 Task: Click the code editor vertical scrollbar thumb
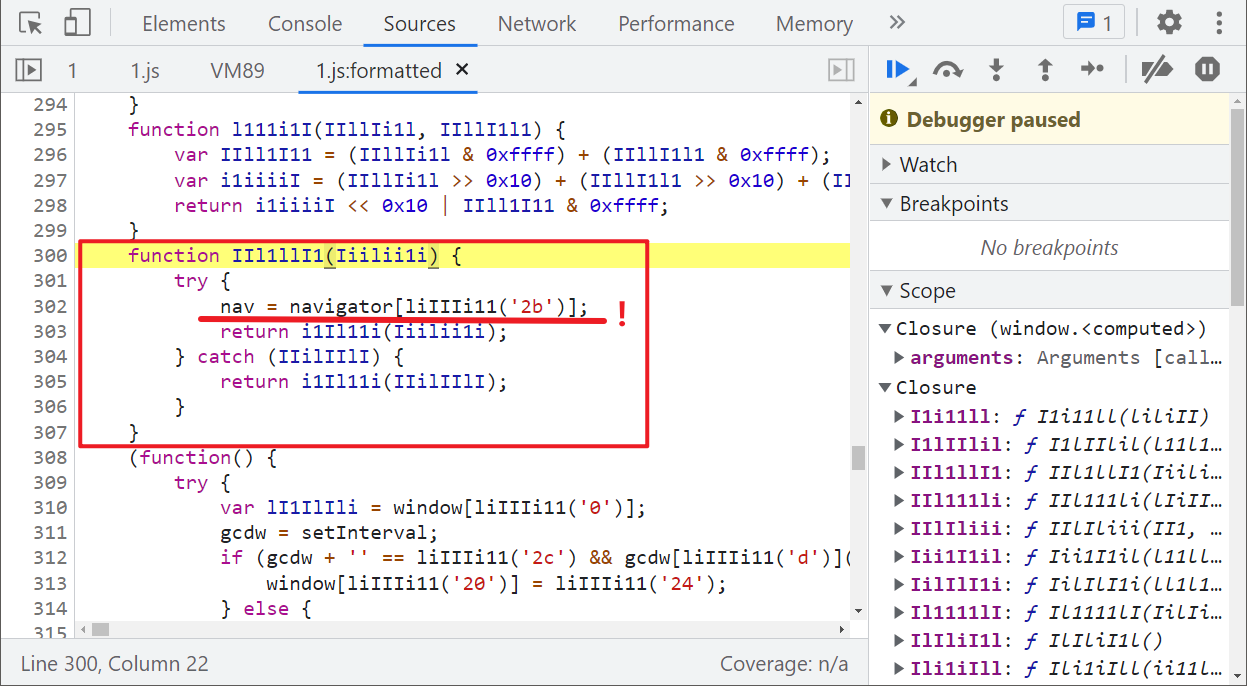(x=858, y=458)
